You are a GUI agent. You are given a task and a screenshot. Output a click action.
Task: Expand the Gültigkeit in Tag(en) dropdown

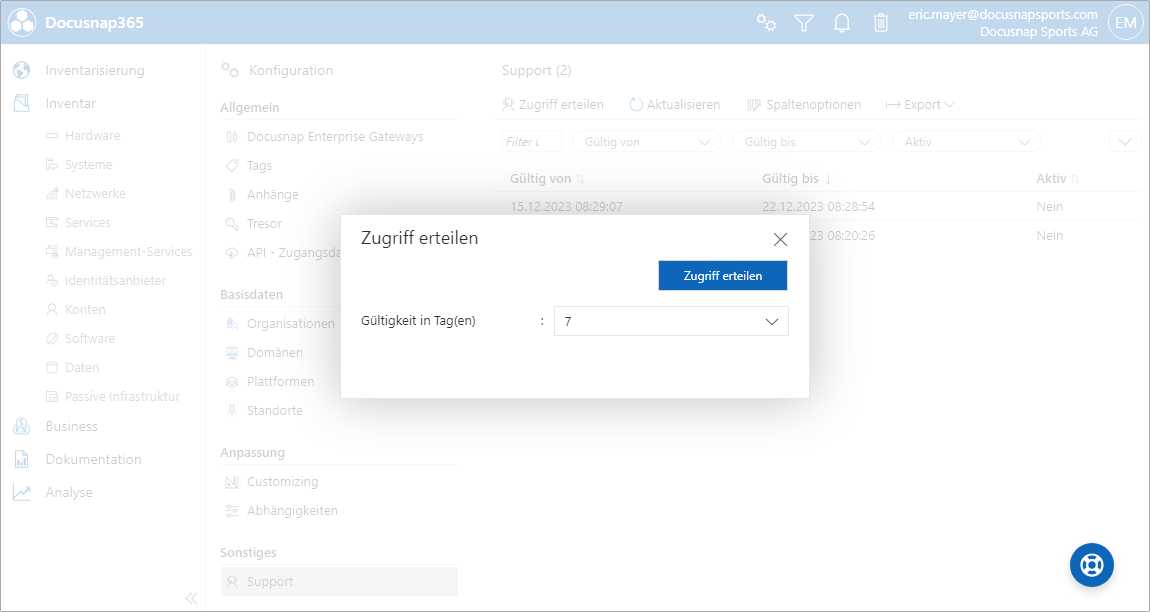point(670,321)
